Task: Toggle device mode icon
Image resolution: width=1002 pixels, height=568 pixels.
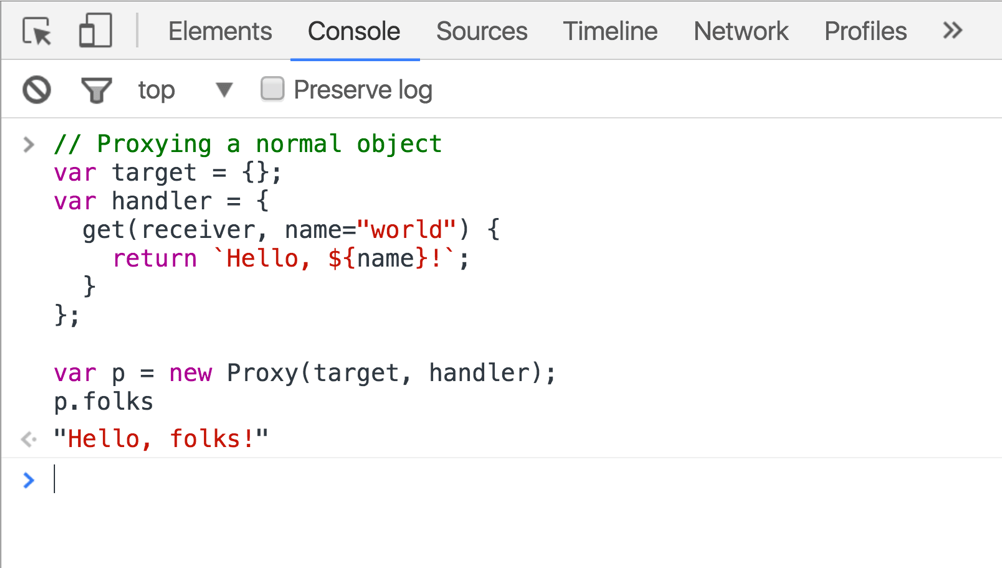Action: (x=95, y=31)
